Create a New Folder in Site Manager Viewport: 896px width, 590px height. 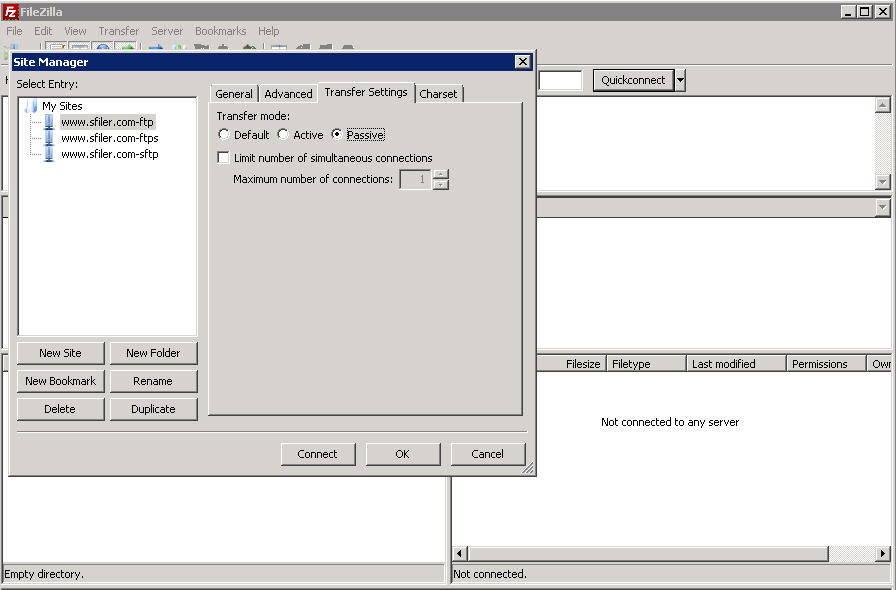coord(153,353)
